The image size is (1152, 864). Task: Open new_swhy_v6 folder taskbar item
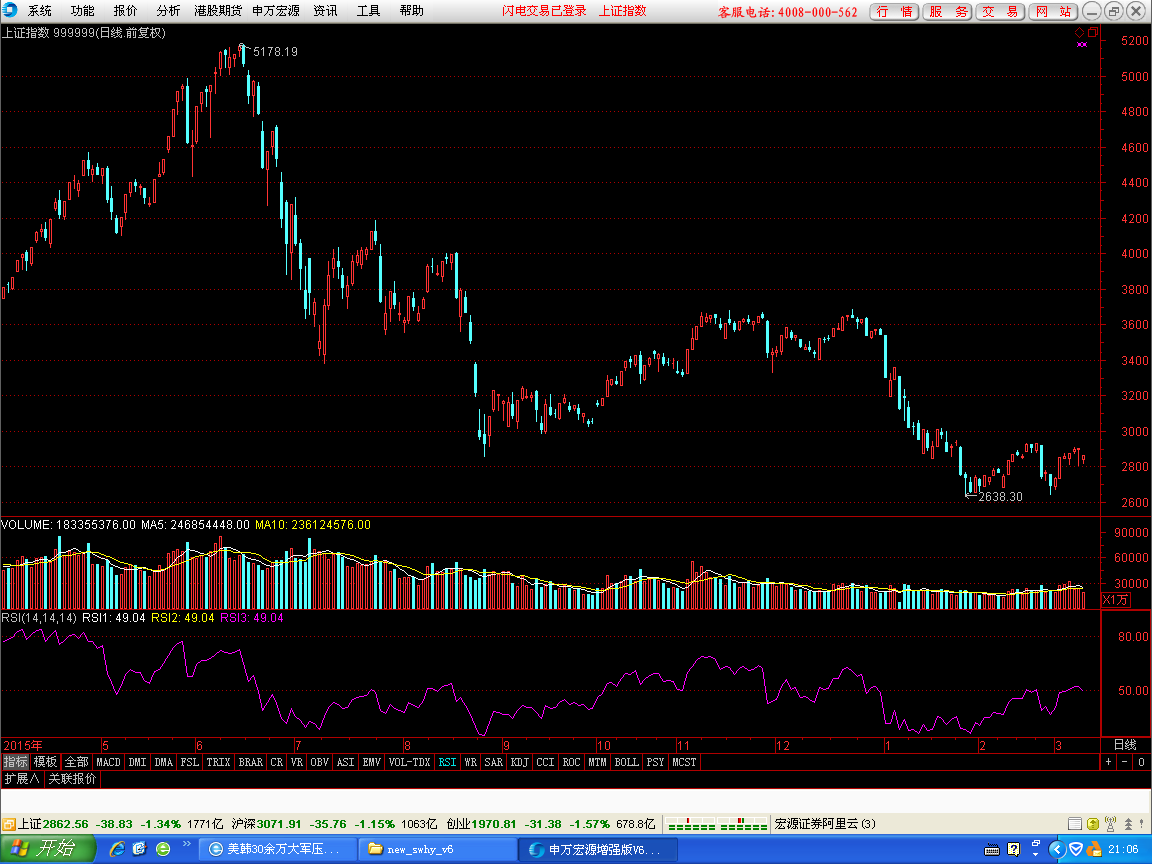tap(437, 849)
